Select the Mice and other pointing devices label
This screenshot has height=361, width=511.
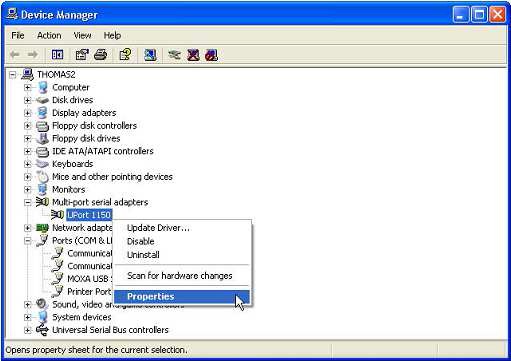(112, 177)
